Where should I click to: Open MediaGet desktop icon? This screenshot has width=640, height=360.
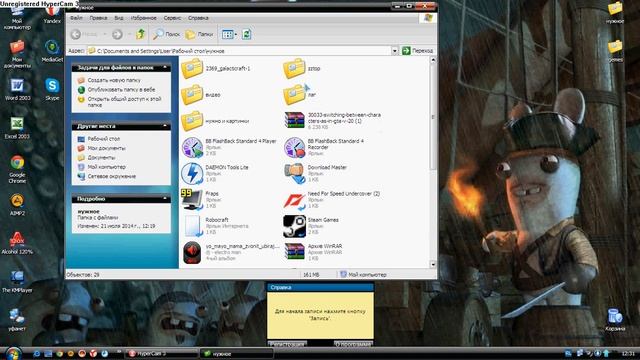[x=52, y=51]
